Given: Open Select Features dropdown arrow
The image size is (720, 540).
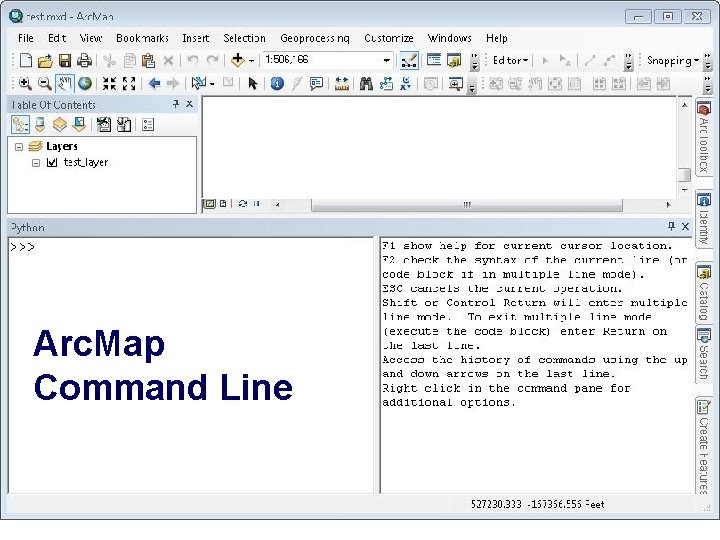Looking at the screenshot, I should (212, 84).
